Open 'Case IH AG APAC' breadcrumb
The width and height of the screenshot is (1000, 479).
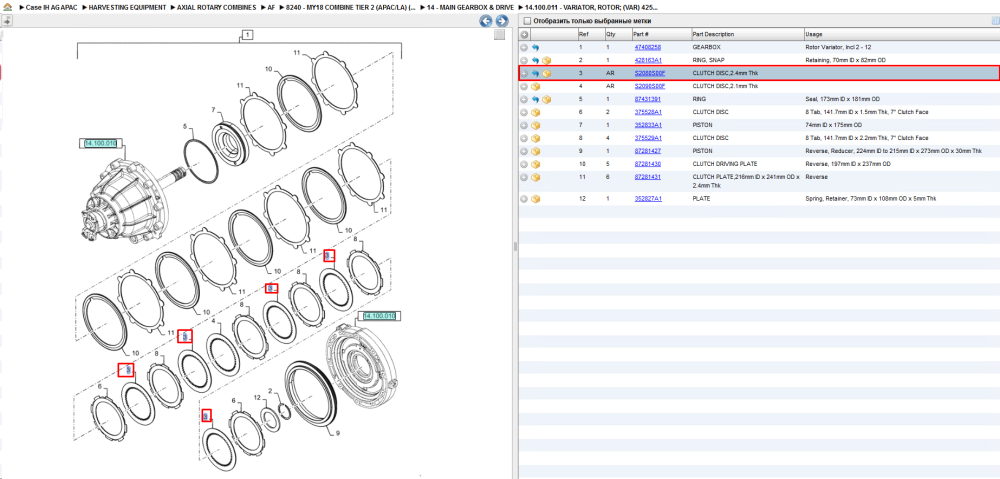(x=50, y=8)
